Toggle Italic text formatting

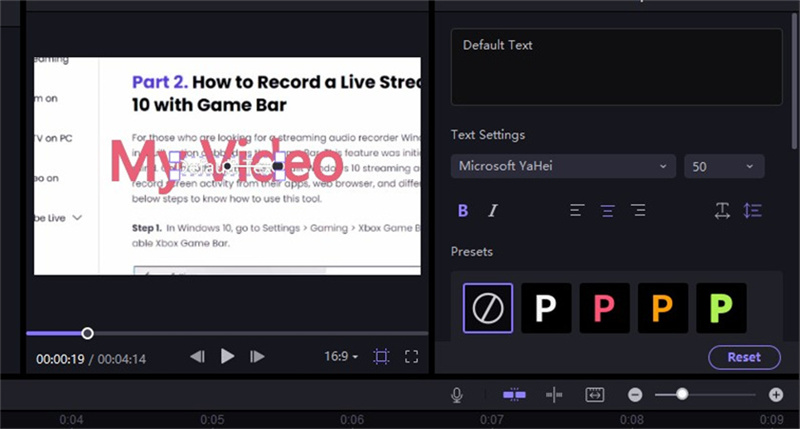click(492, 210)
